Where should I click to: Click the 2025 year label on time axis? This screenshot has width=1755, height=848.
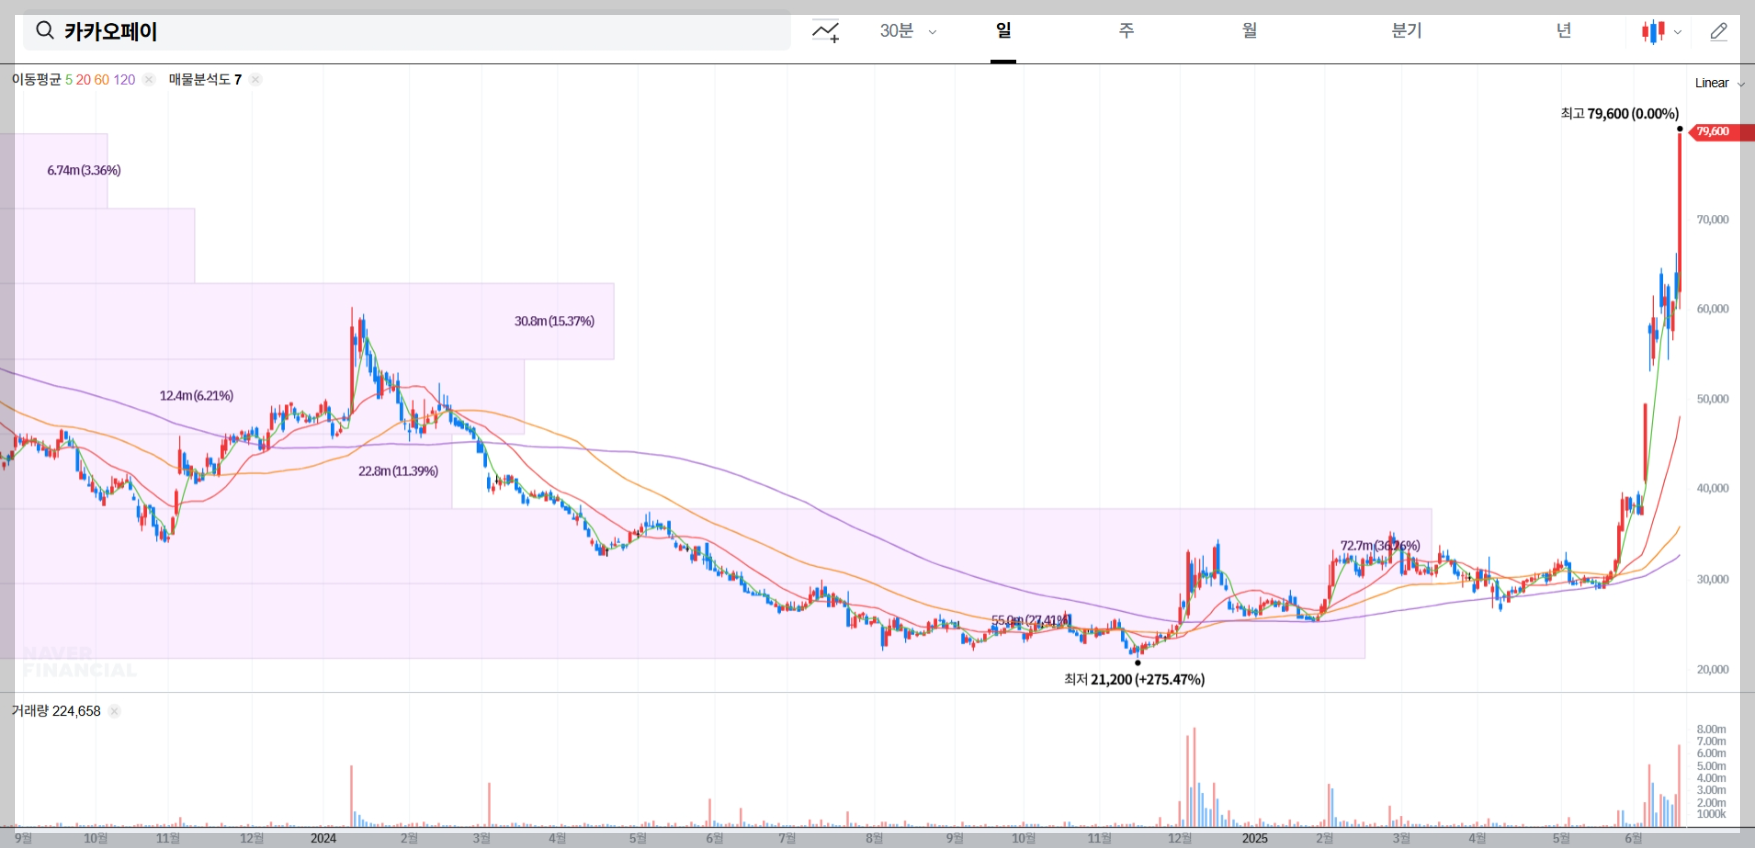(x=1255, y=838)
